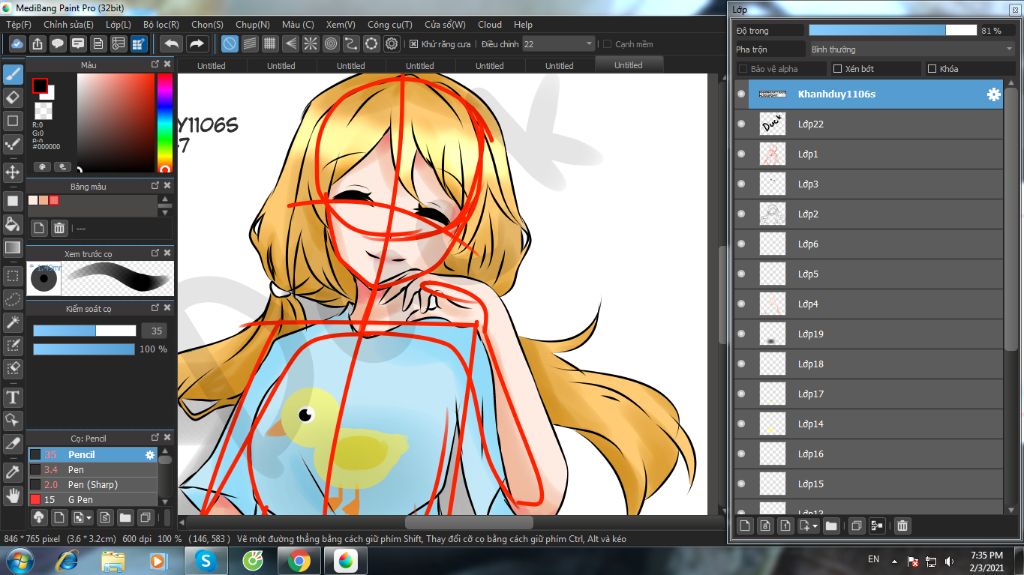The image size is (1024, 575).
Task: Select the G Pen brush
Action: (x=93, y=500)
